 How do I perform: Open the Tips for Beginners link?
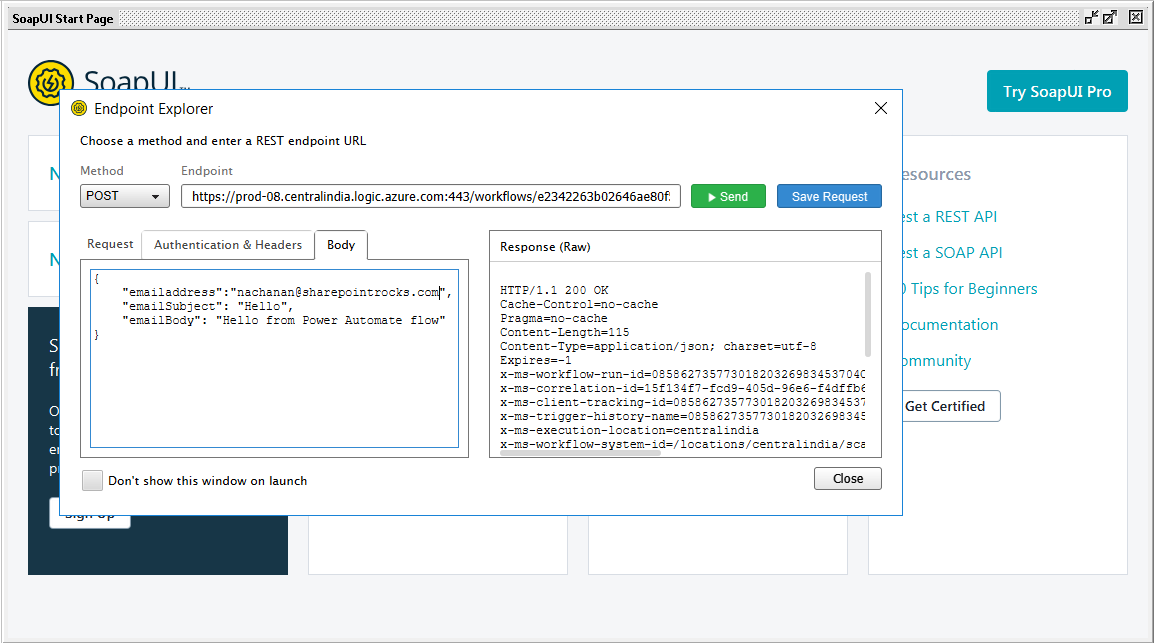click(x=970, y=289)
